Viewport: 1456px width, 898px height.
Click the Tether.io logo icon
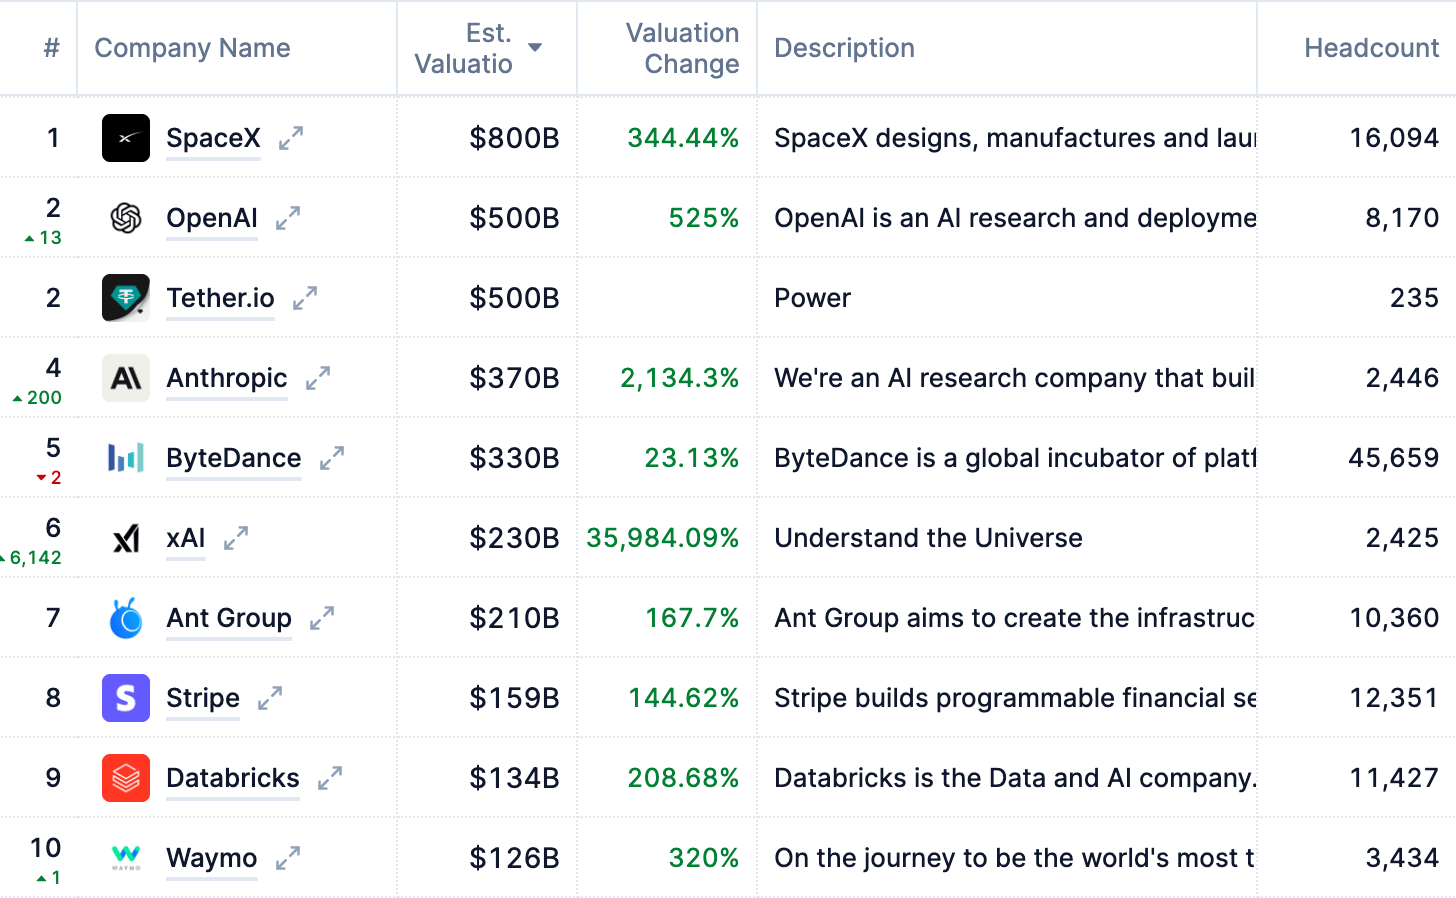click(x=126, y=298)
